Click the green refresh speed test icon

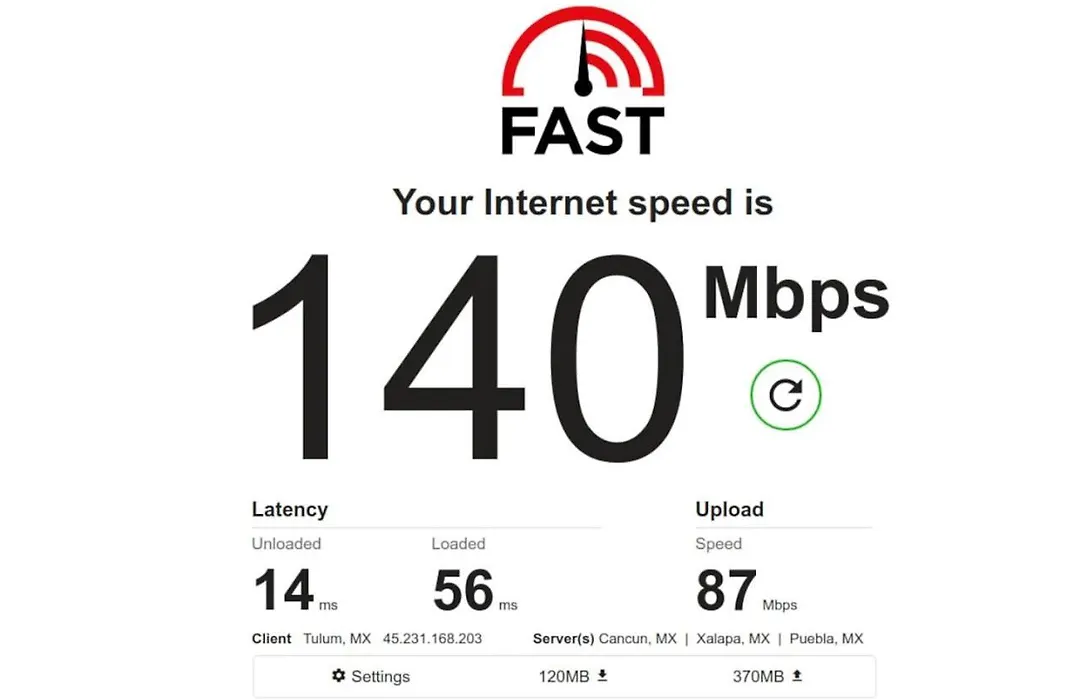click(785, 395)
